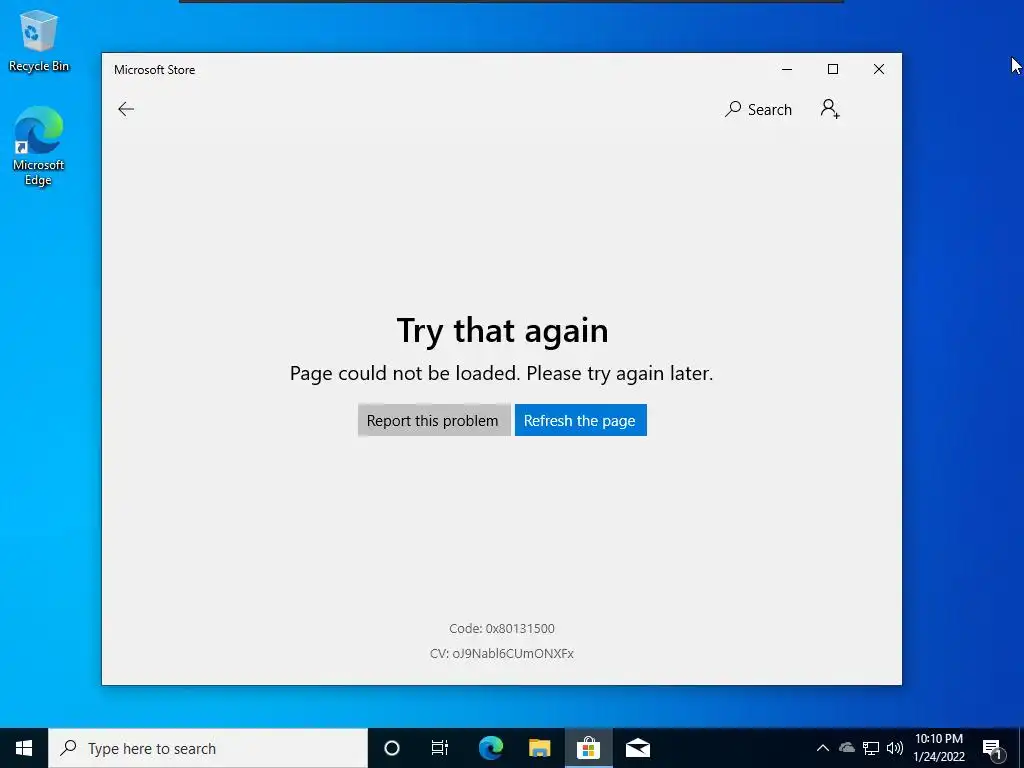Click the Microsoft Store window title text
The height and width of the screenshot is (768, 1024).
coord(154,70)
